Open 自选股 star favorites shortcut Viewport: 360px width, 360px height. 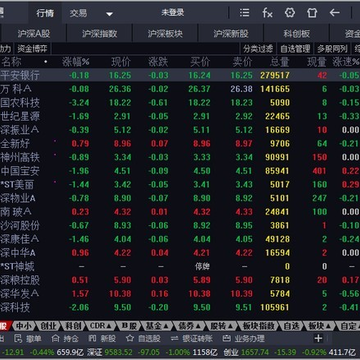coord(143,339)
